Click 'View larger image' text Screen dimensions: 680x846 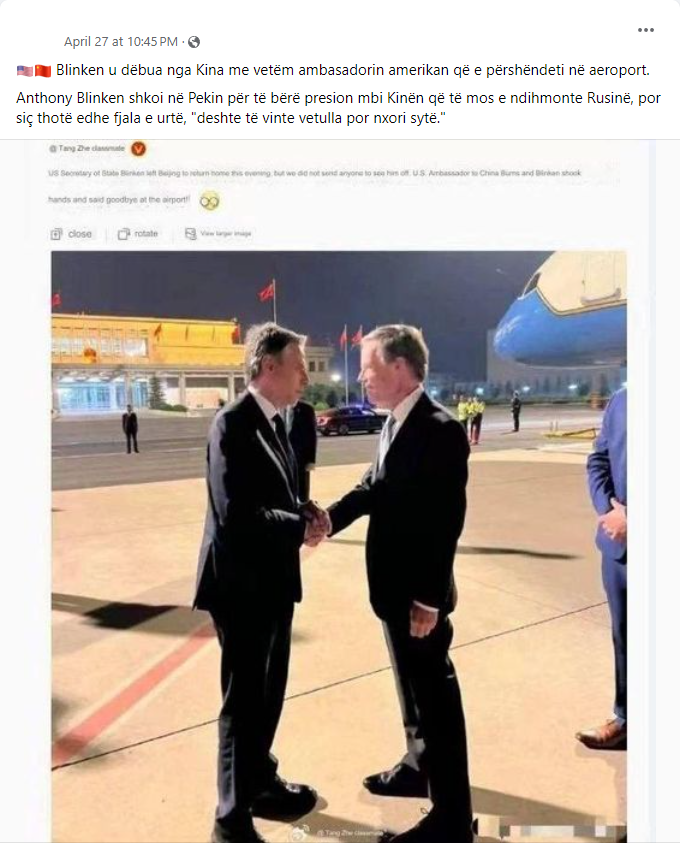coord(226,234)
